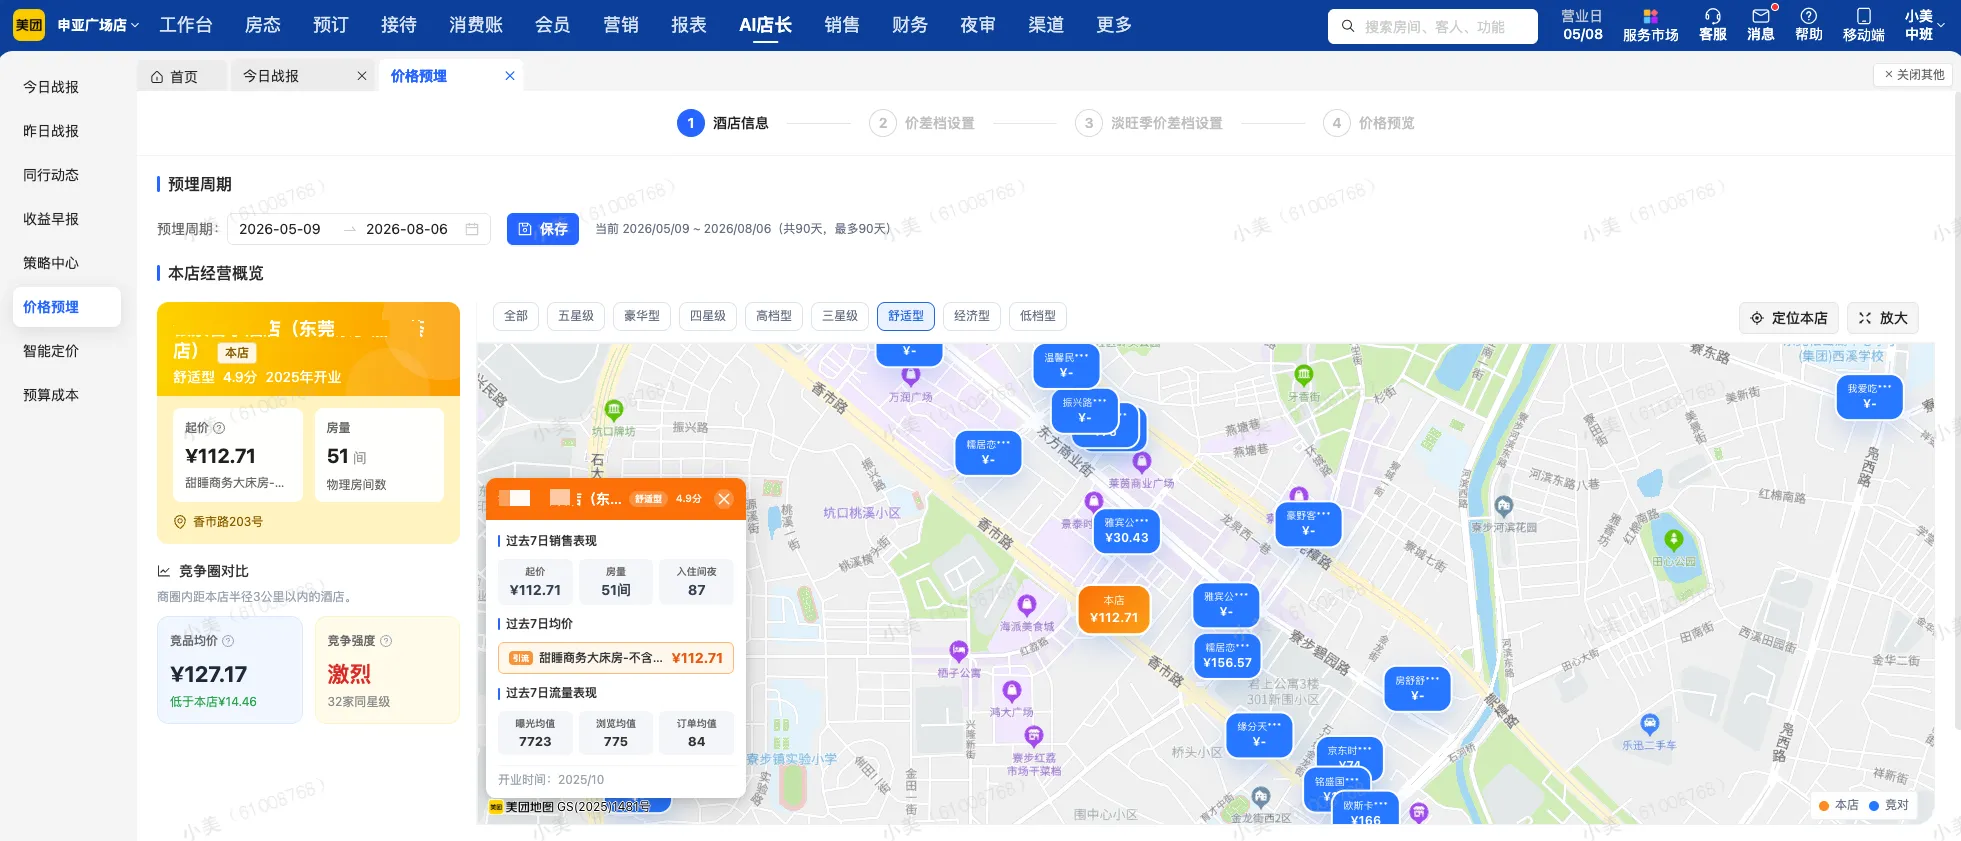The image size is (1961, 841).
Task: Select the 全部 hotel filter
Action: pyautogui.click(x=516, y=316)
